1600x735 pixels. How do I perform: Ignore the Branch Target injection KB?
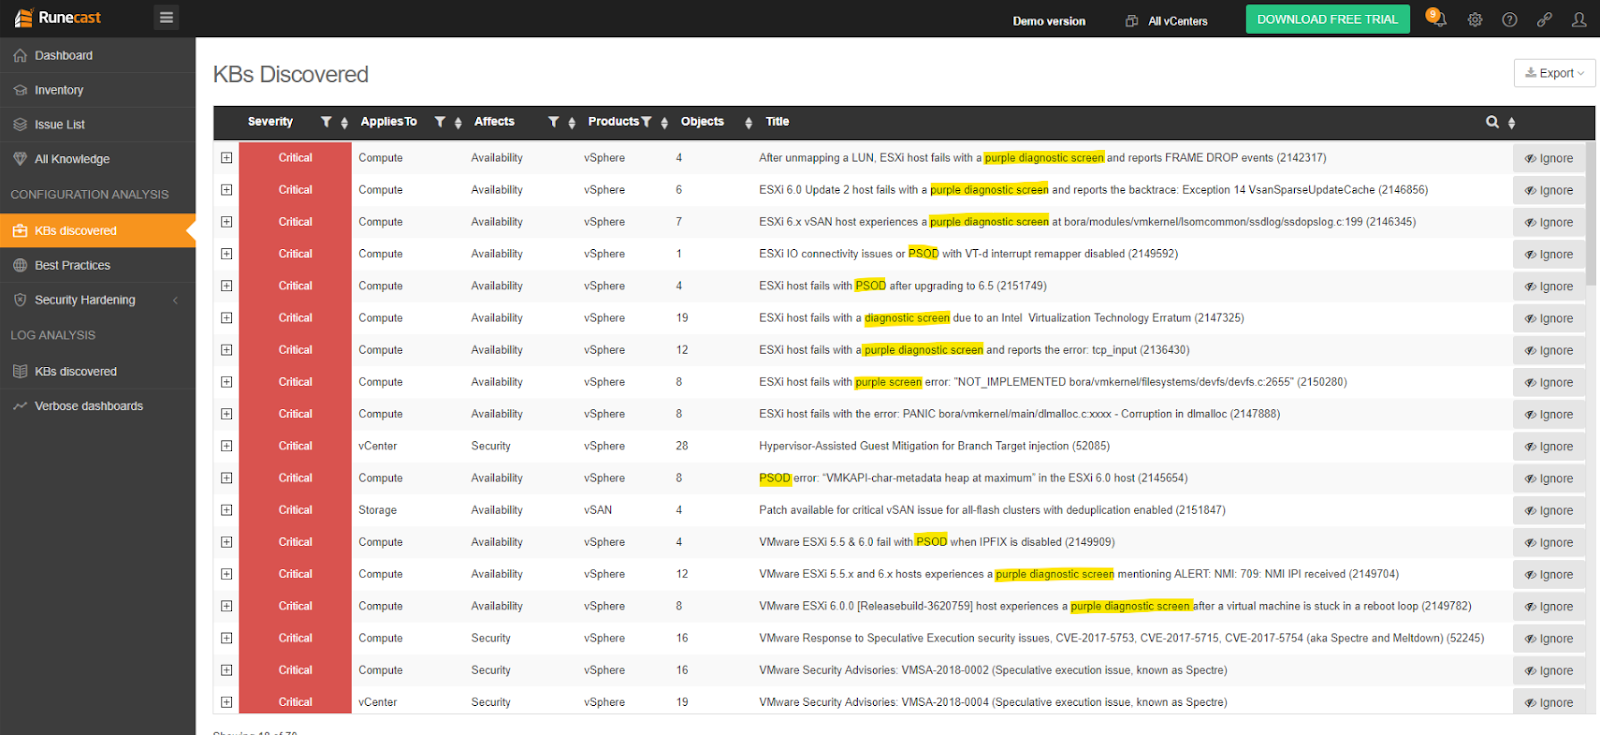click(1549, 446)
